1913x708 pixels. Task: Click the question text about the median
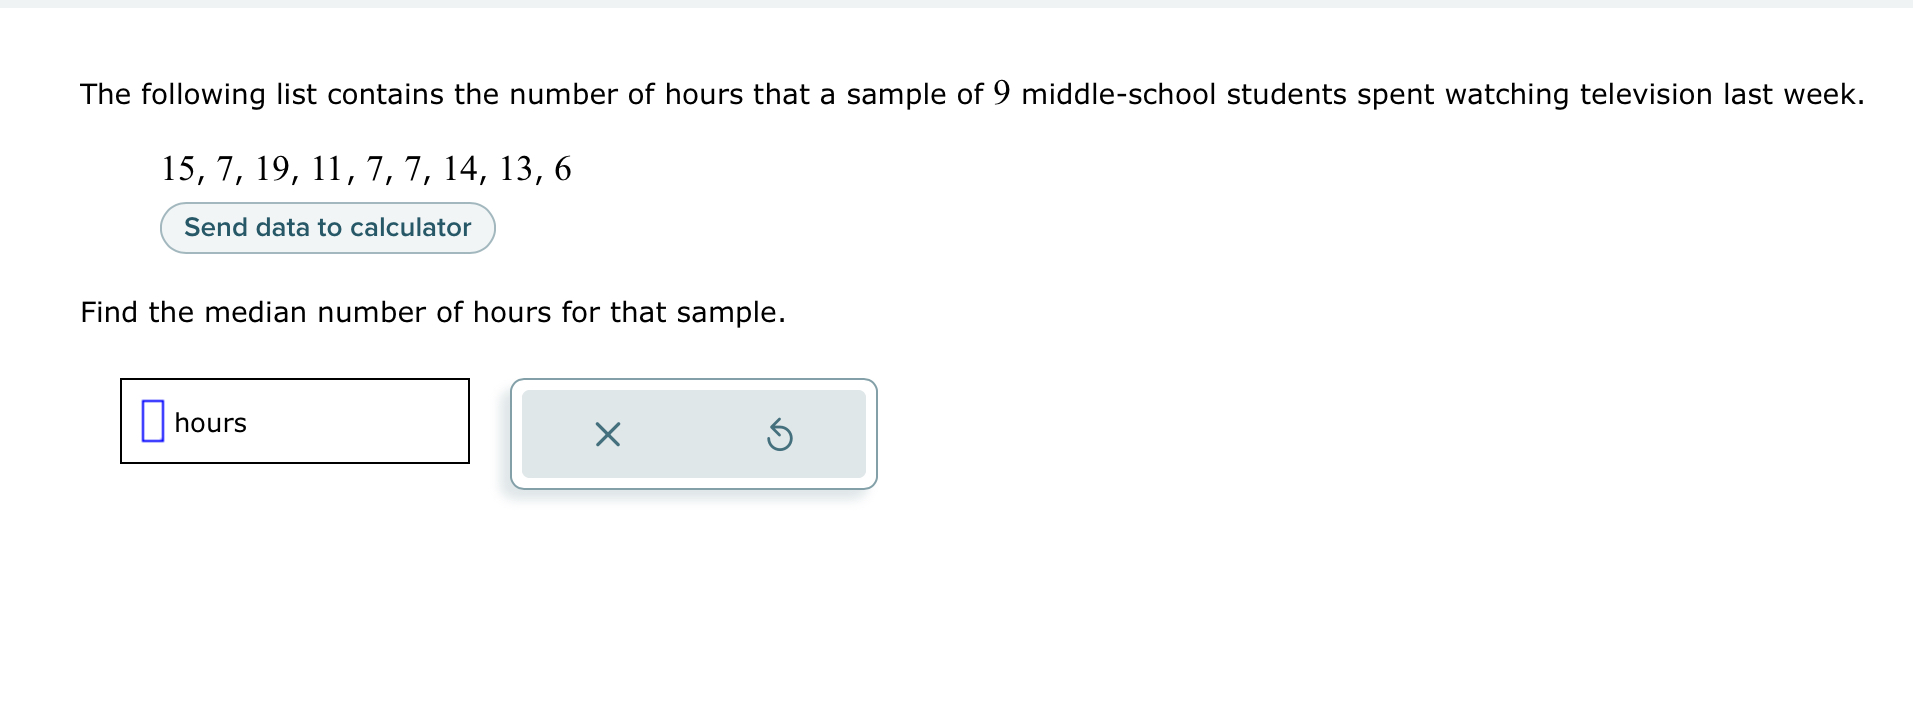432,311
